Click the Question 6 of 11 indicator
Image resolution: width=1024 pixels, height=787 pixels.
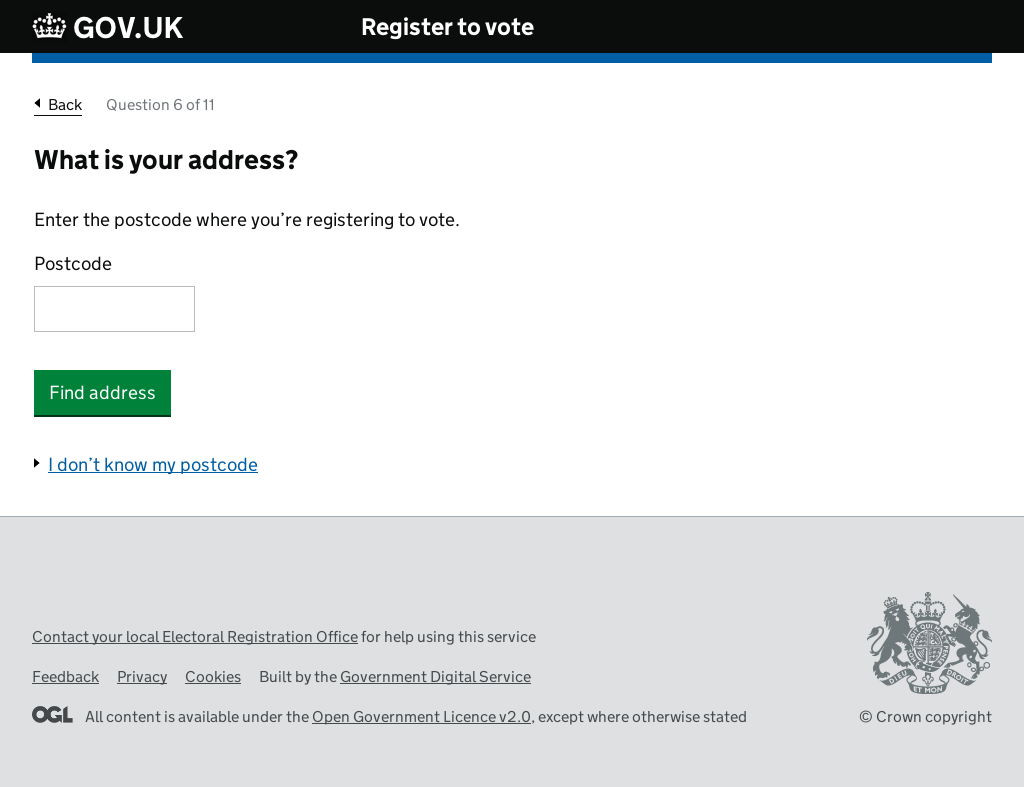click(160, 105)
